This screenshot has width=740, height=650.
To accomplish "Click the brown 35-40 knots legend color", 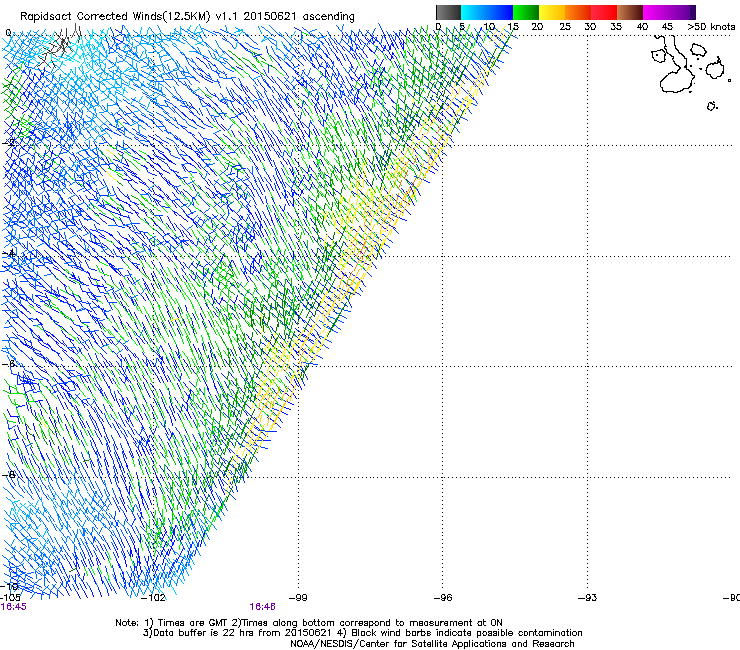I will pyautogui.click(x=630, y=12).
